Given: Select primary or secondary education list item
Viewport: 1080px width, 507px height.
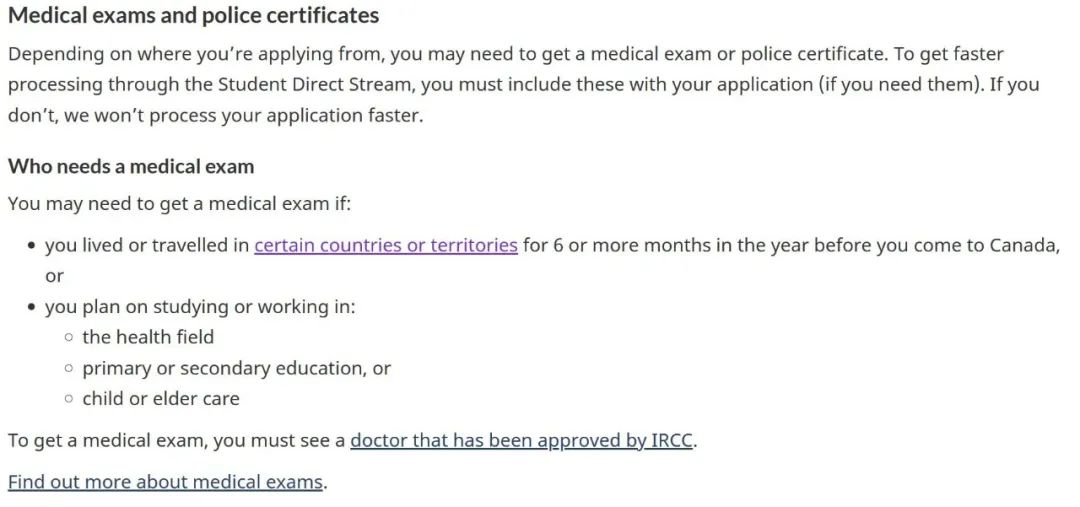Looking at the screenshot, I should coord(236,368).
